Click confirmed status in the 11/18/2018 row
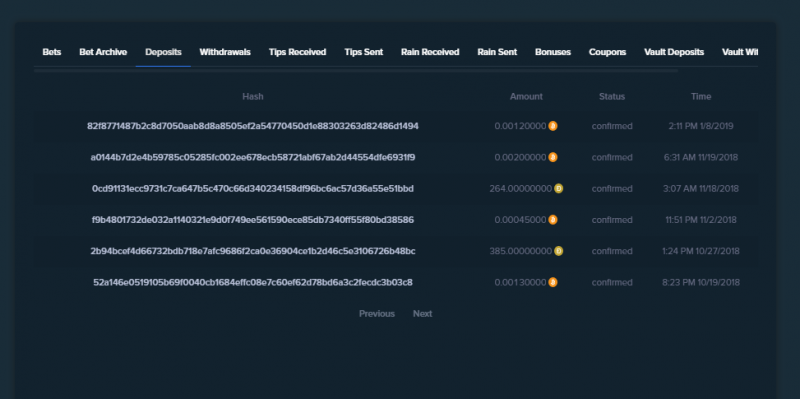This screenshot has height=399, width=800. tap(612, 189)
